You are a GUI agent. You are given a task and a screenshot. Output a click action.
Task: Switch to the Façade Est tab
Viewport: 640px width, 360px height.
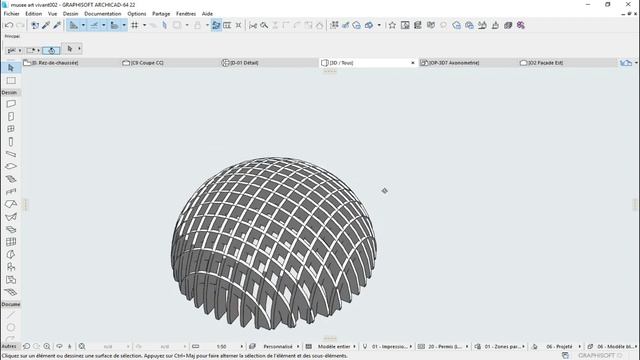coord(567,63)
